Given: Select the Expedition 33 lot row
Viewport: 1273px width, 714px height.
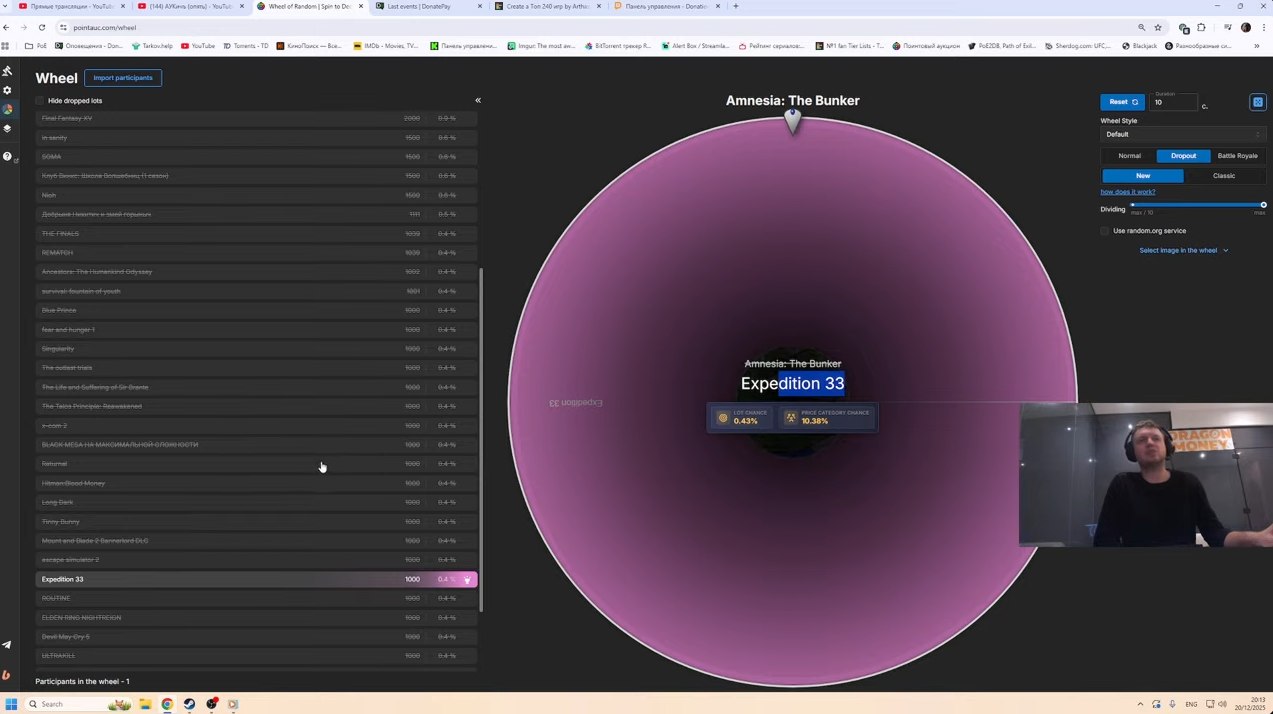Looking at the screenshot, I should tap(256, 579).
